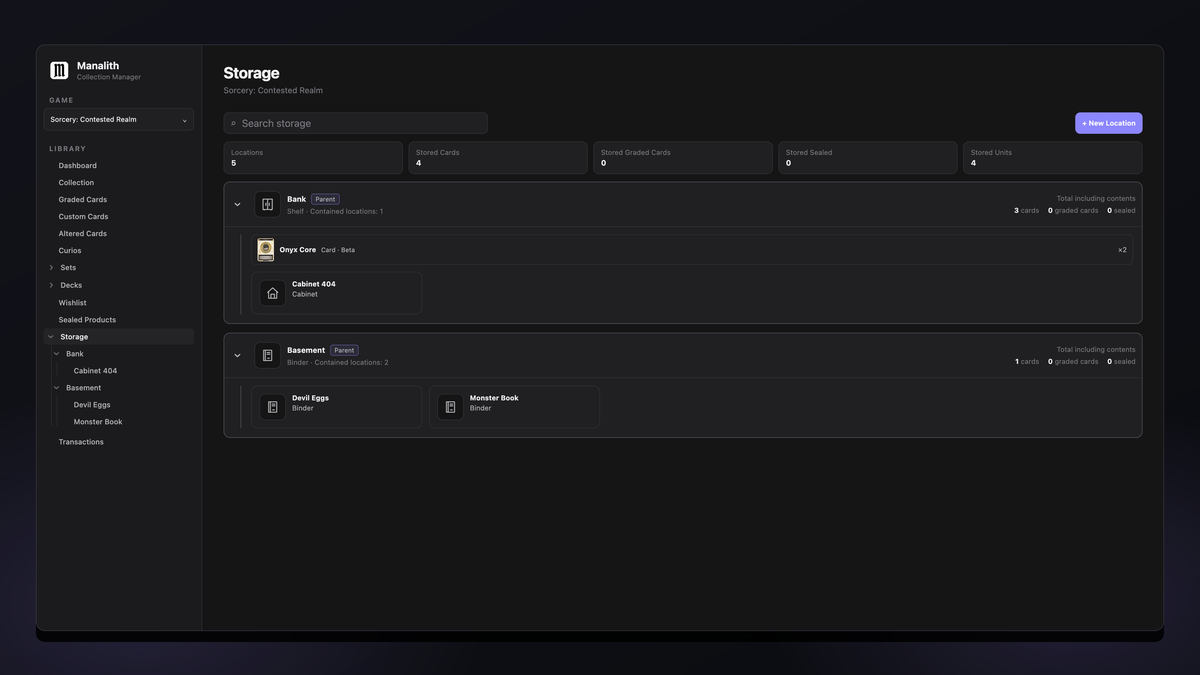Collapse the Basement location panel
This screenshot has height=675, width=1200.
click(237, 355)
